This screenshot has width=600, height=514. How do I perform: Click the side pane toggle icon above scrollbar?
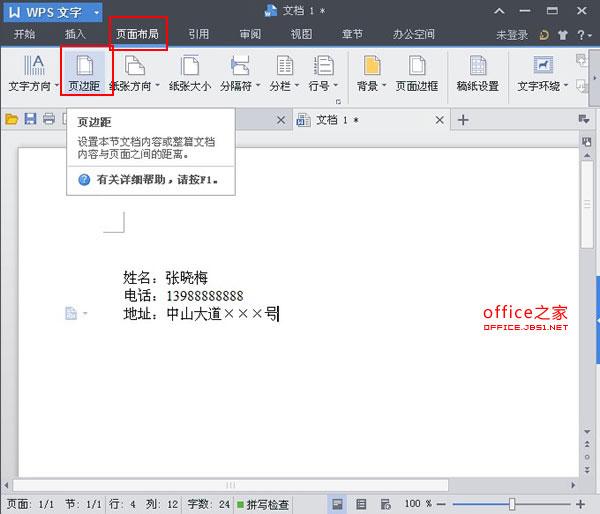point(587,142)
